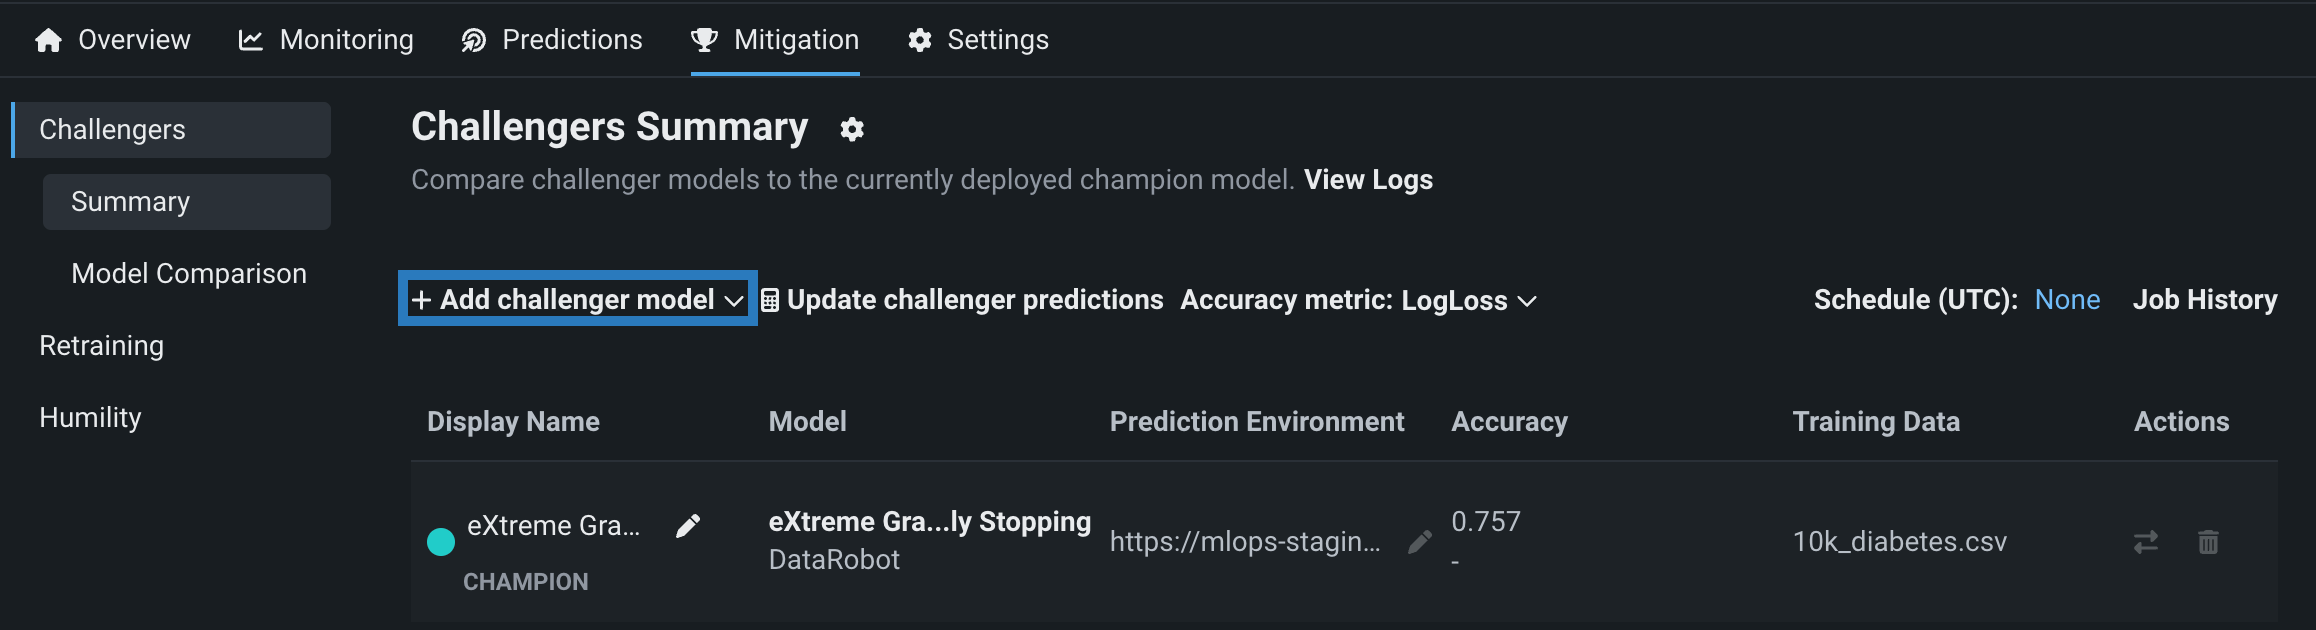
Task: Go to Retraining in the sidebar
Action: (101, 346)
